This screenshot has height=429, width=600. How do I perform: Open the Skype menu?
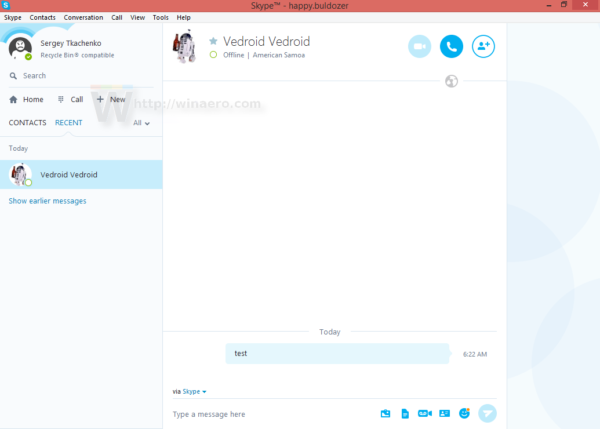point(13,18)
